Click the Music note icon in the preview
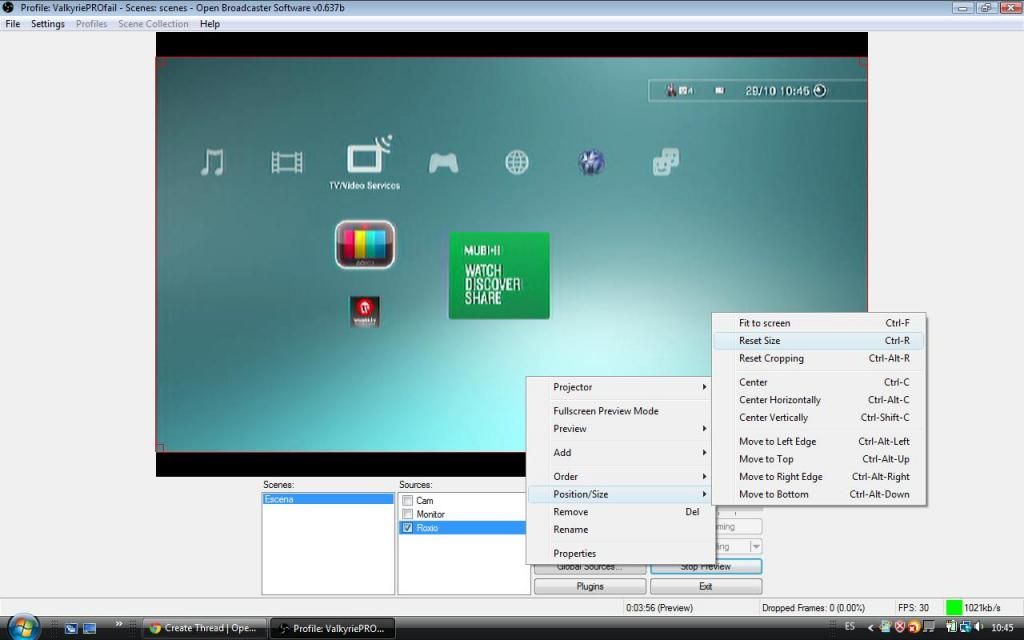Image resolution: width=1024 pixels, height=640 pixels. [212, 163]
